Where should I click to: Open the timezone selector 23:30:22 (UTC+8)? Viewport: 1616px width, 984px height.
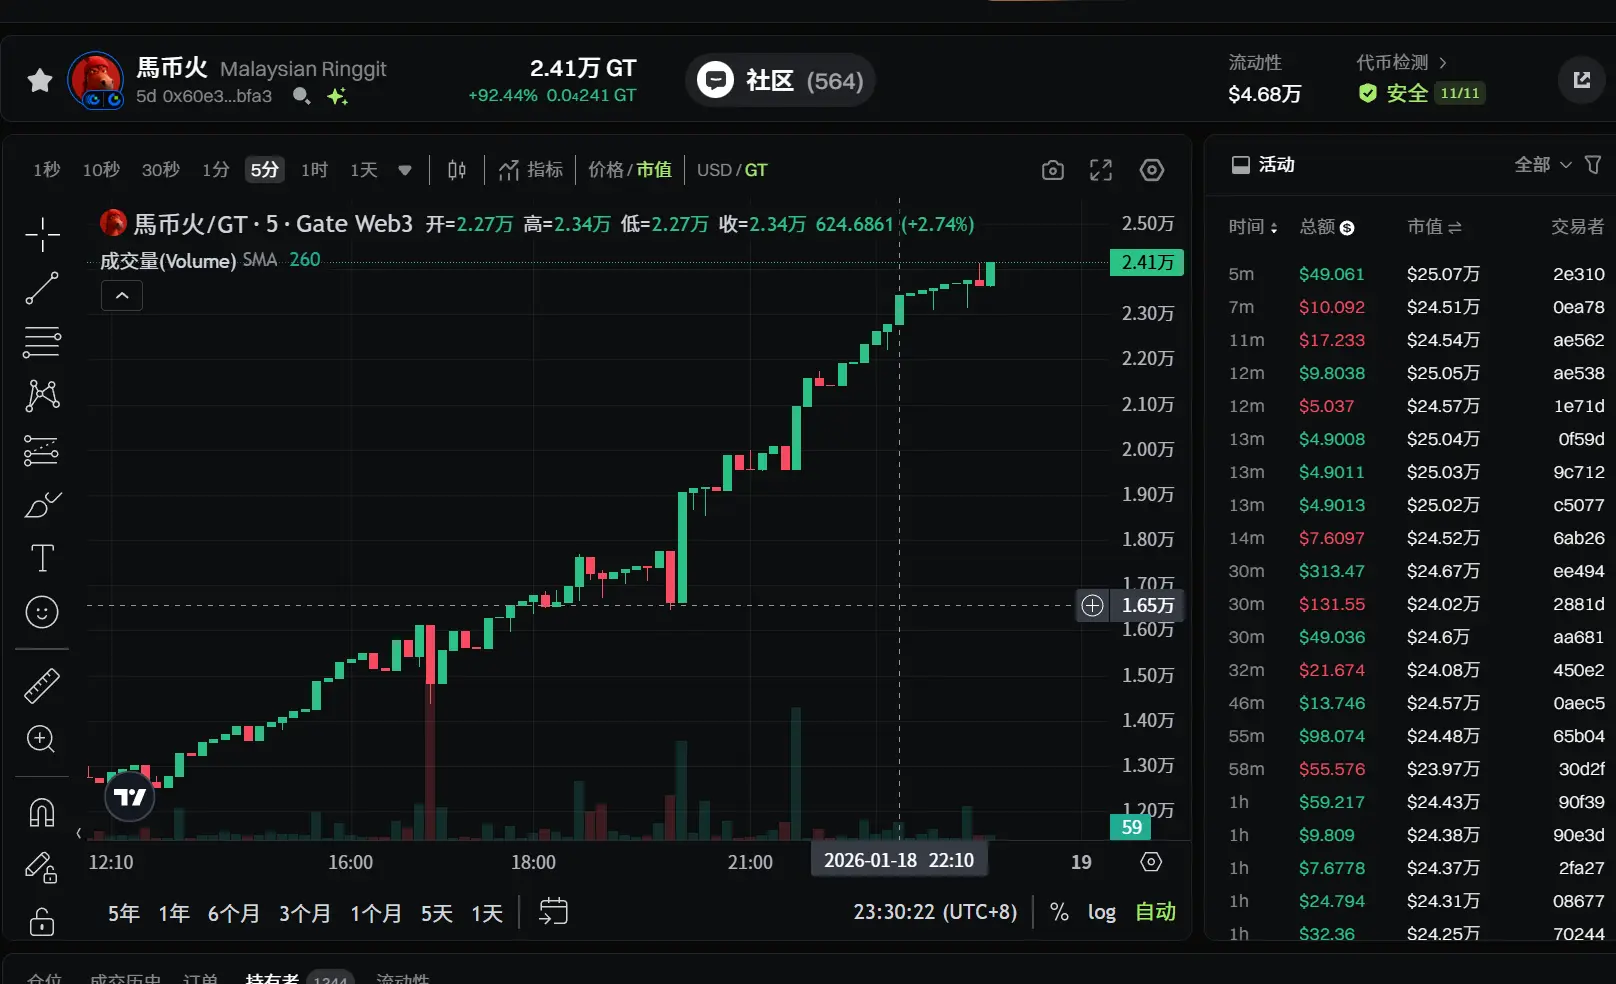point(935,912)
